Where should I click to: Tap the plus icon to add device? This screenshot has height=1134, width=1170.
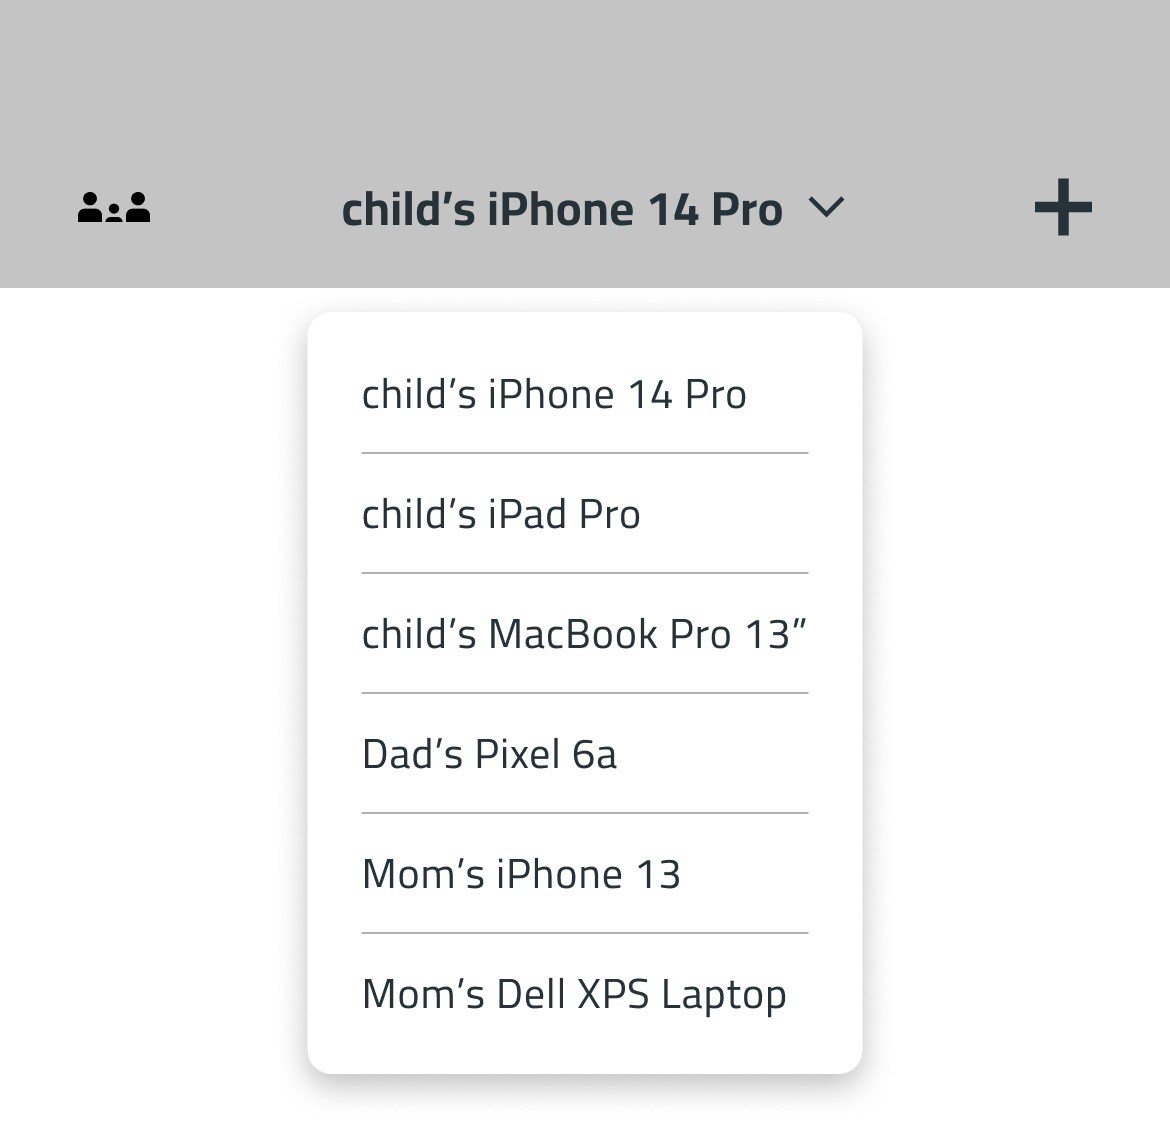click(1062, 208)
